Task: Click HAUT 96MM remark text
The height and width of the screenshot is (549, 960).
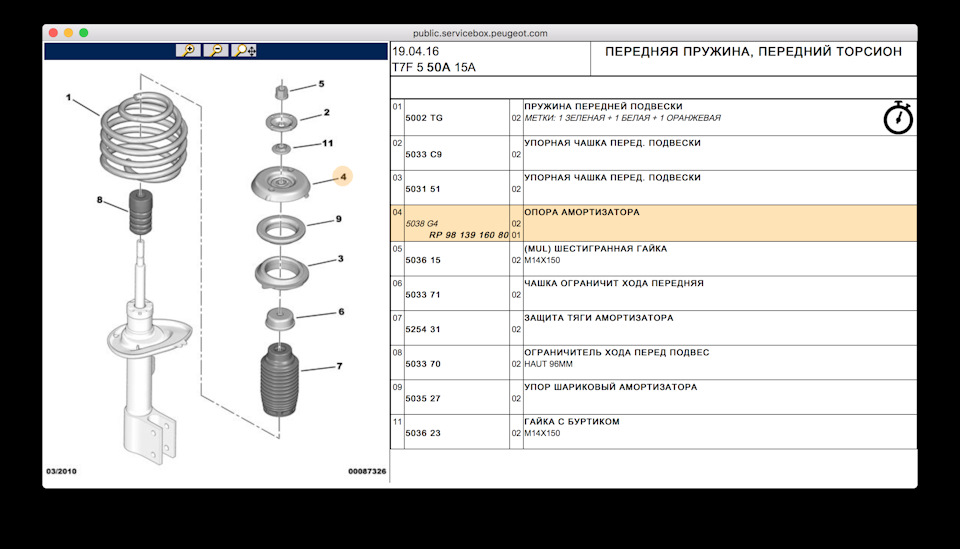Action: 548,364
